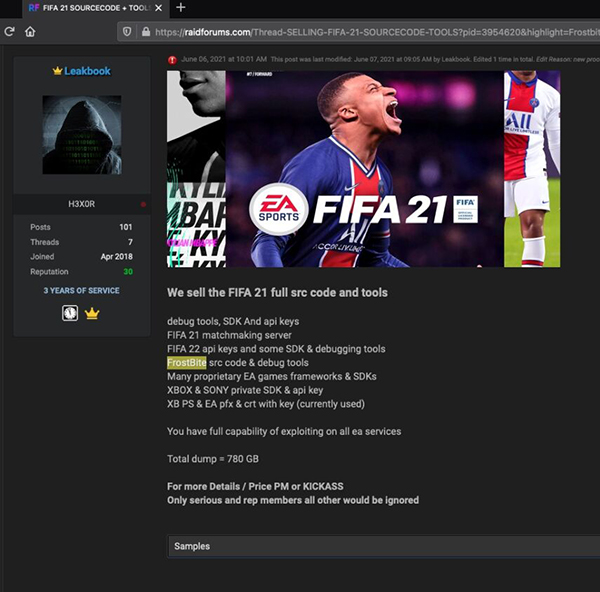
Task: Expand the Samples section
Action: [x=383, y=546]
